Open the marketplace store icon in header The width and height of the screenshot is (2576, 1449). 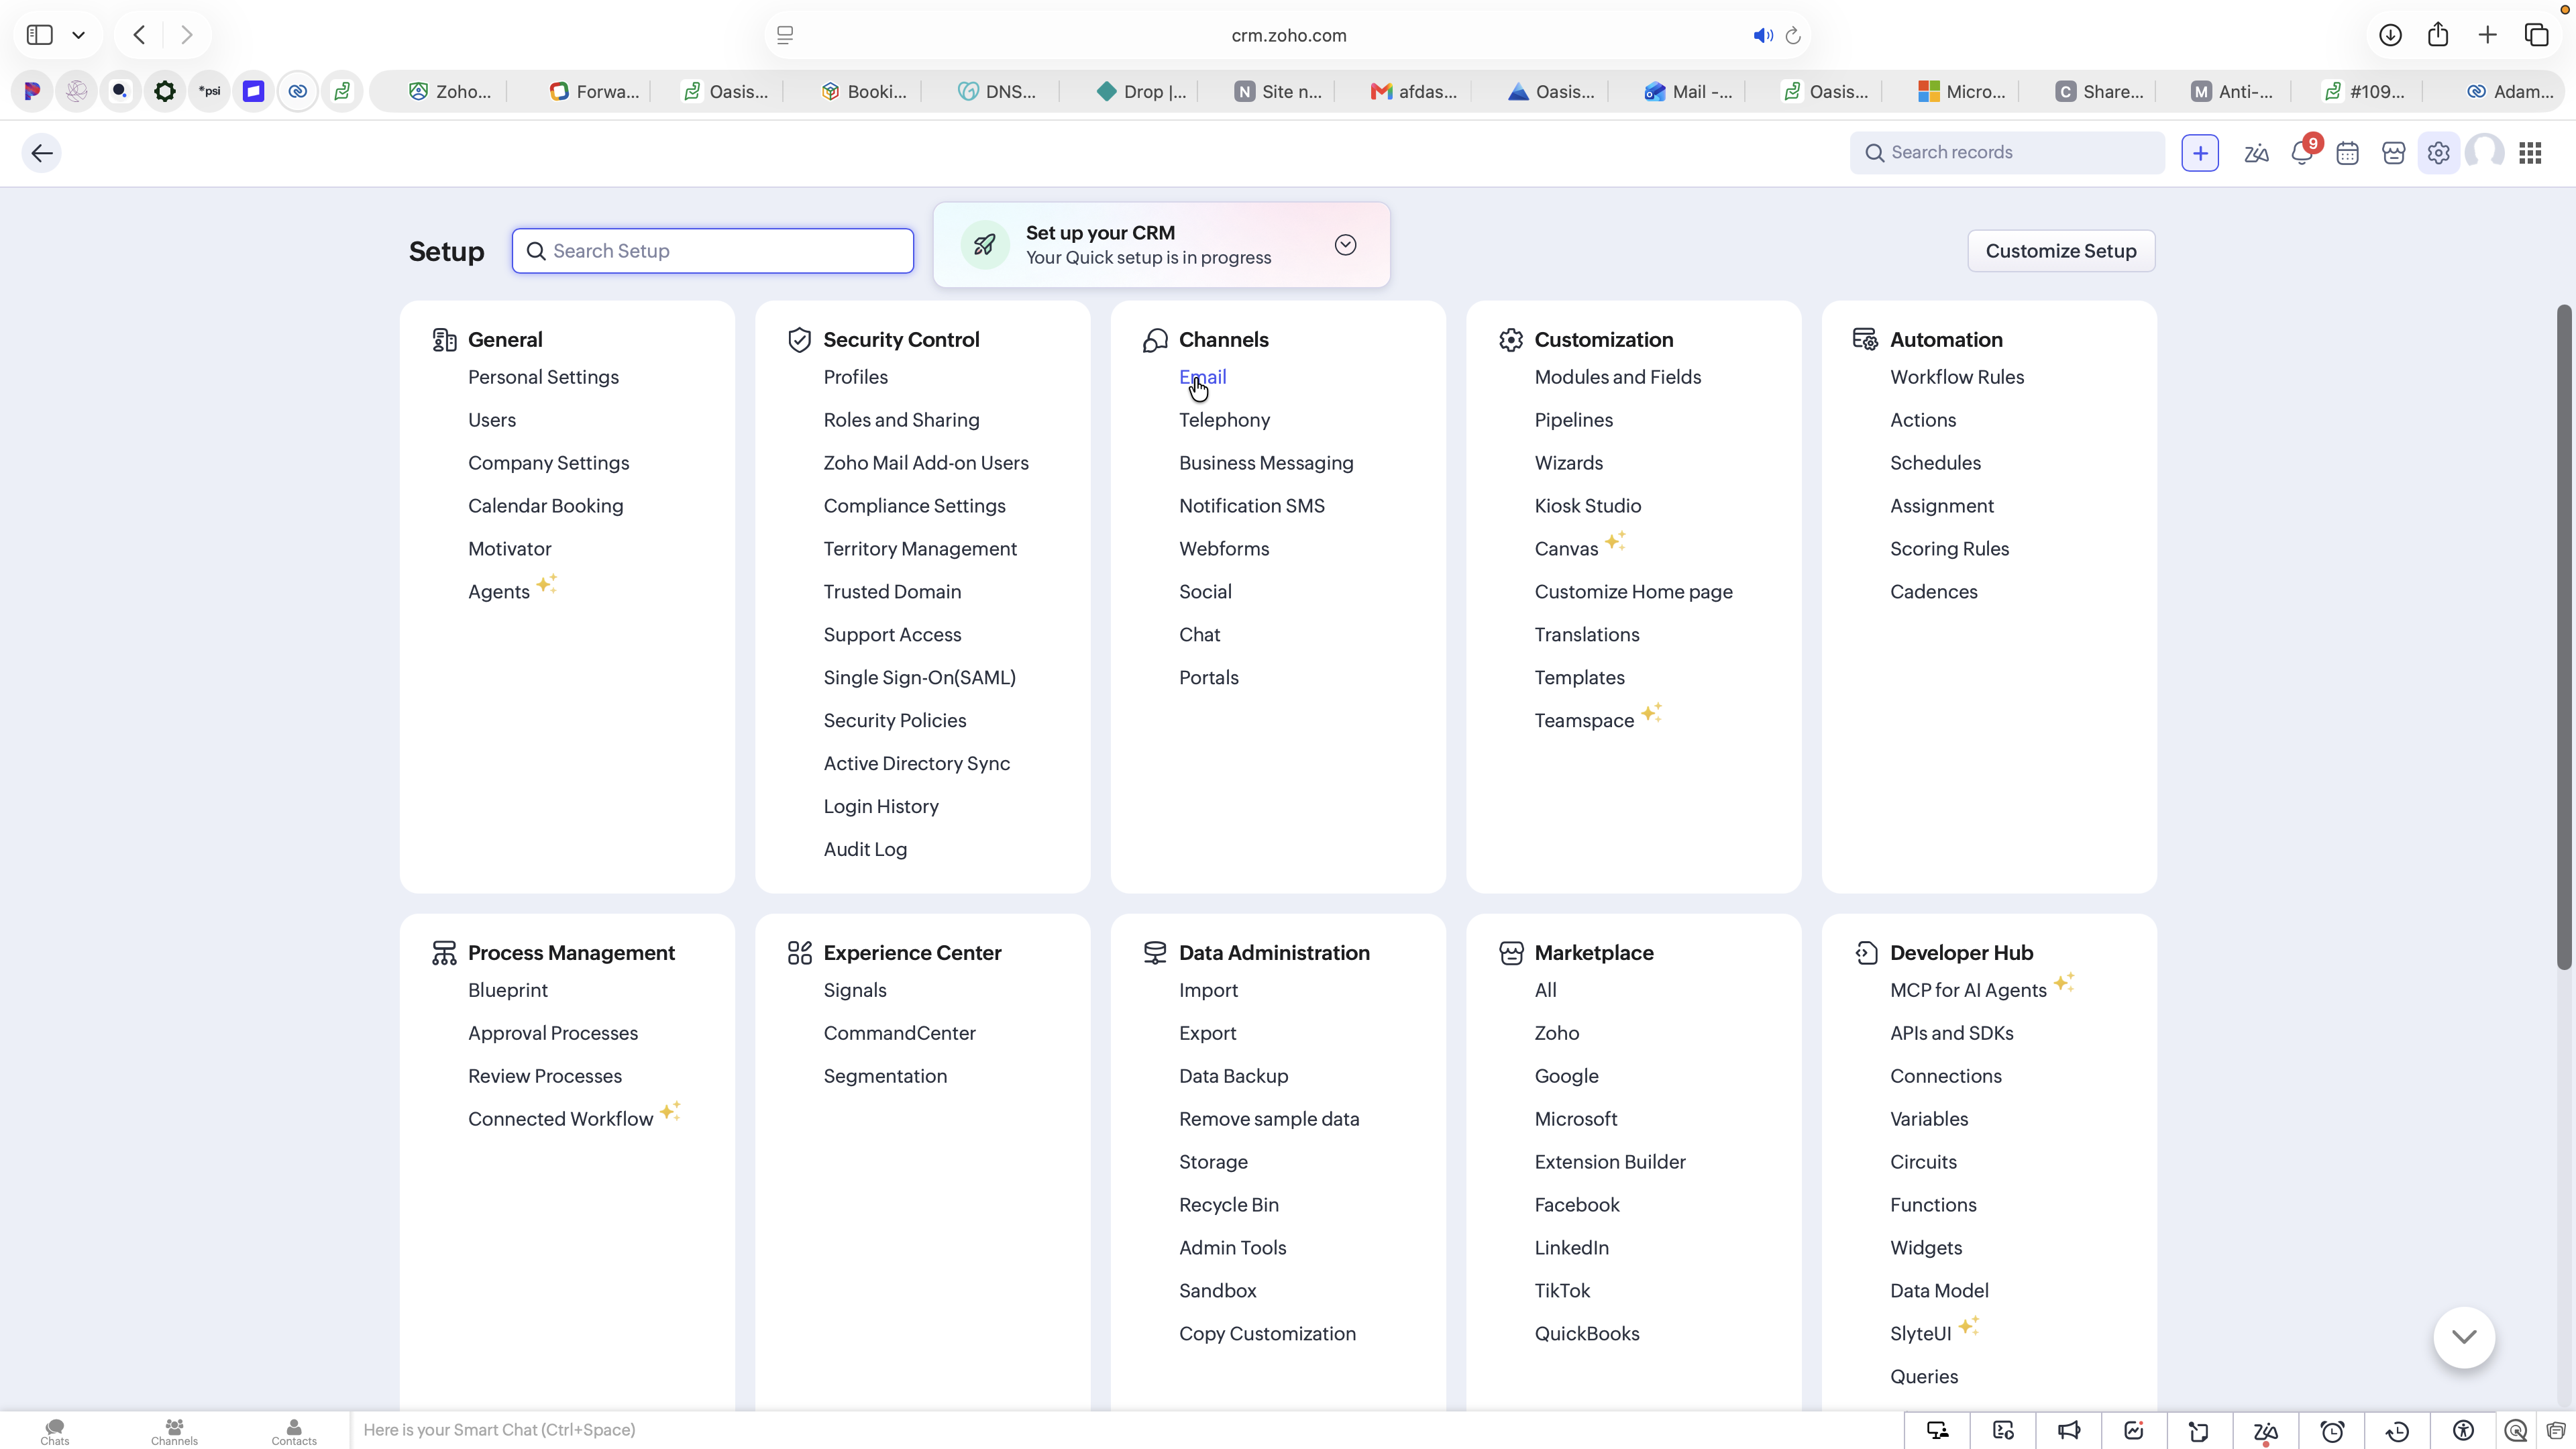click(x=2393, y=153)
